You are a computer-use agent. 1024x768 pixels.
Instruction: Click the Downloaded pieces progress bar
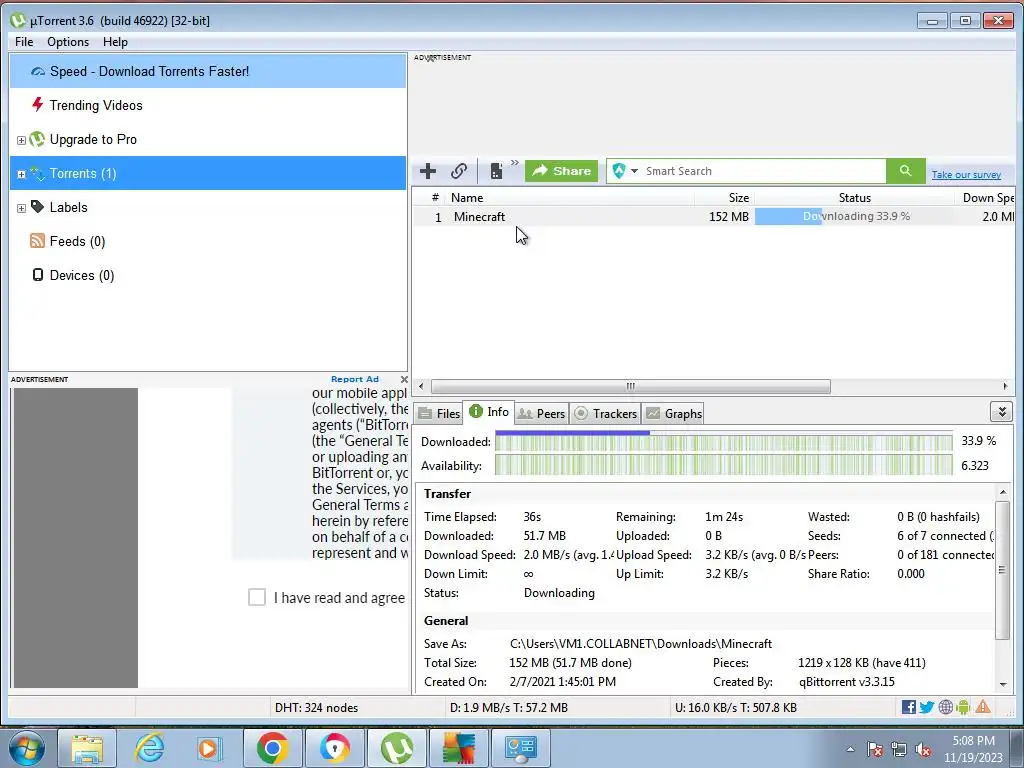[x=724, y=442]
